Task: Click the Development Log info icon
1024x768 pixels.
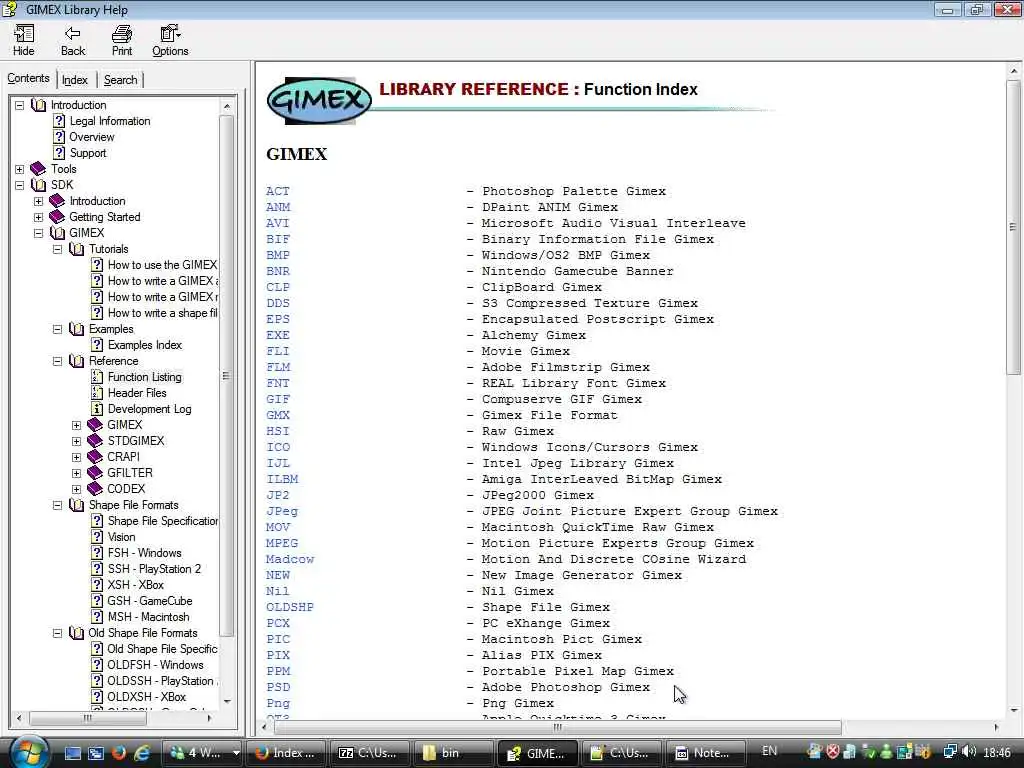Action: pyautogui.click(x=97, y=409)
